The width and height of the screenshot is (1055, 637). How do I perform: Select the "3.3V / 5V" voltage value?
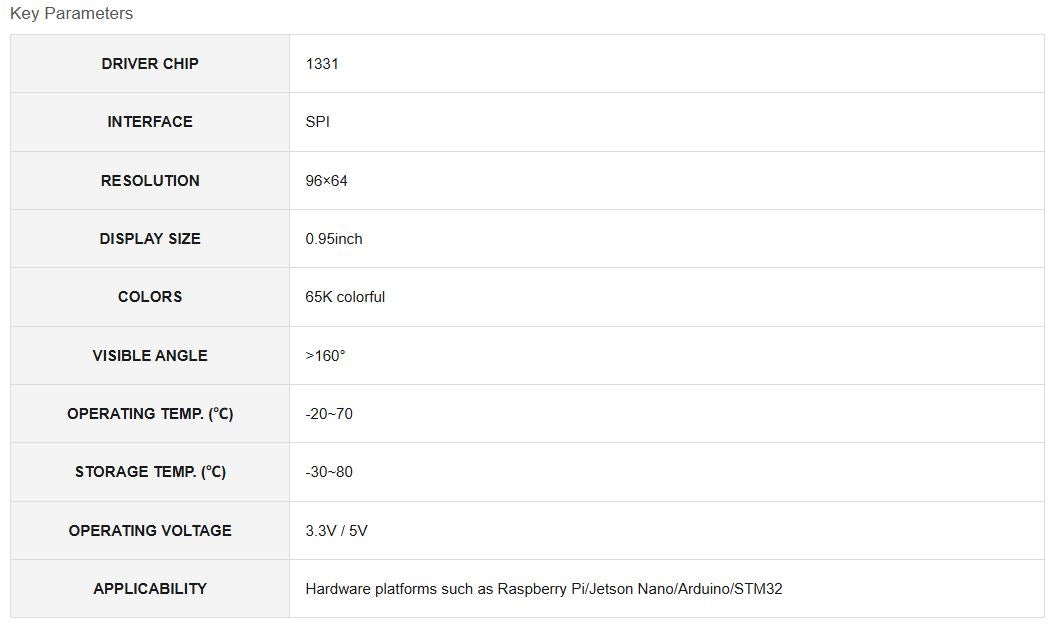pyautogui.click(x=336, y=531)
